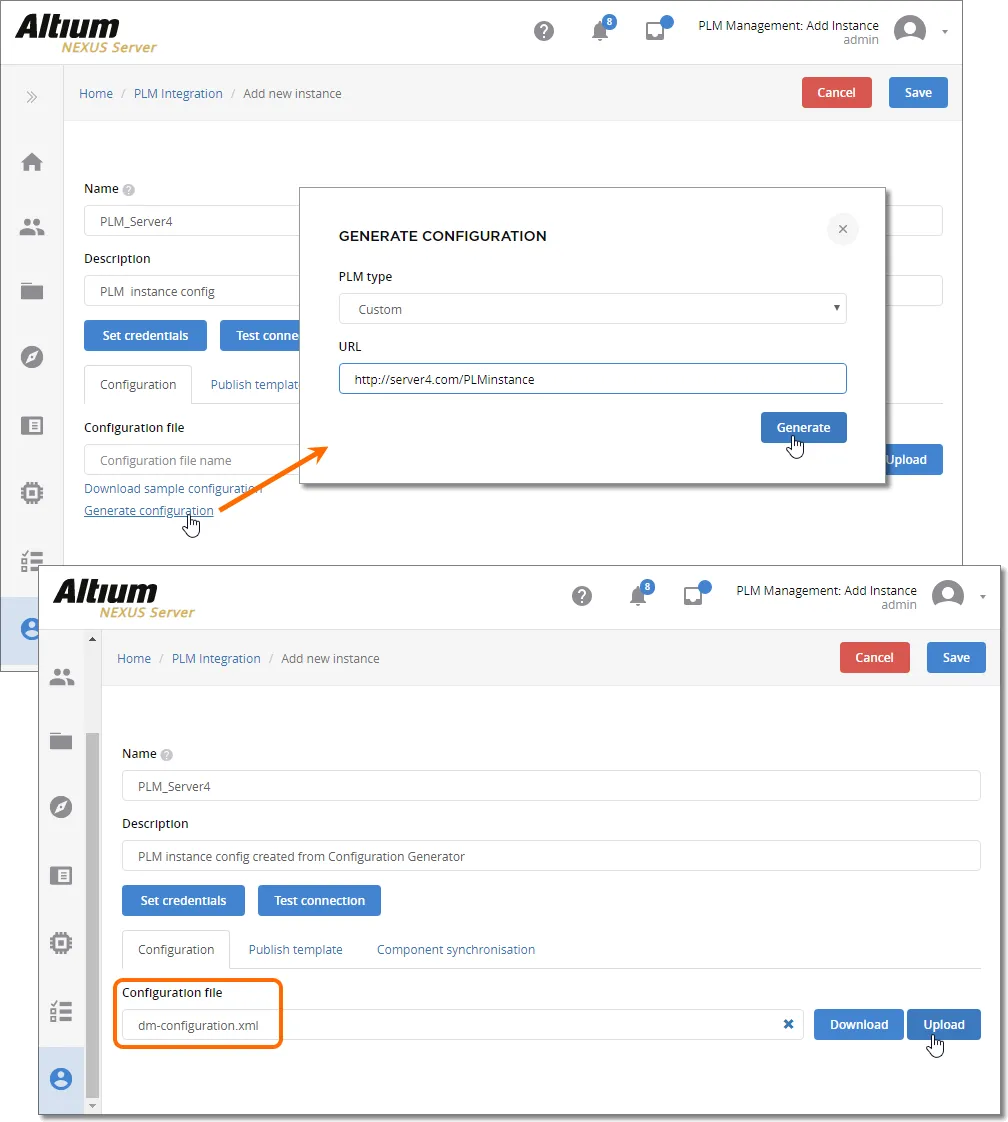Open the folder icon in lower sidebar
Screen dimensions: 1008x1122
coord(62,741)
